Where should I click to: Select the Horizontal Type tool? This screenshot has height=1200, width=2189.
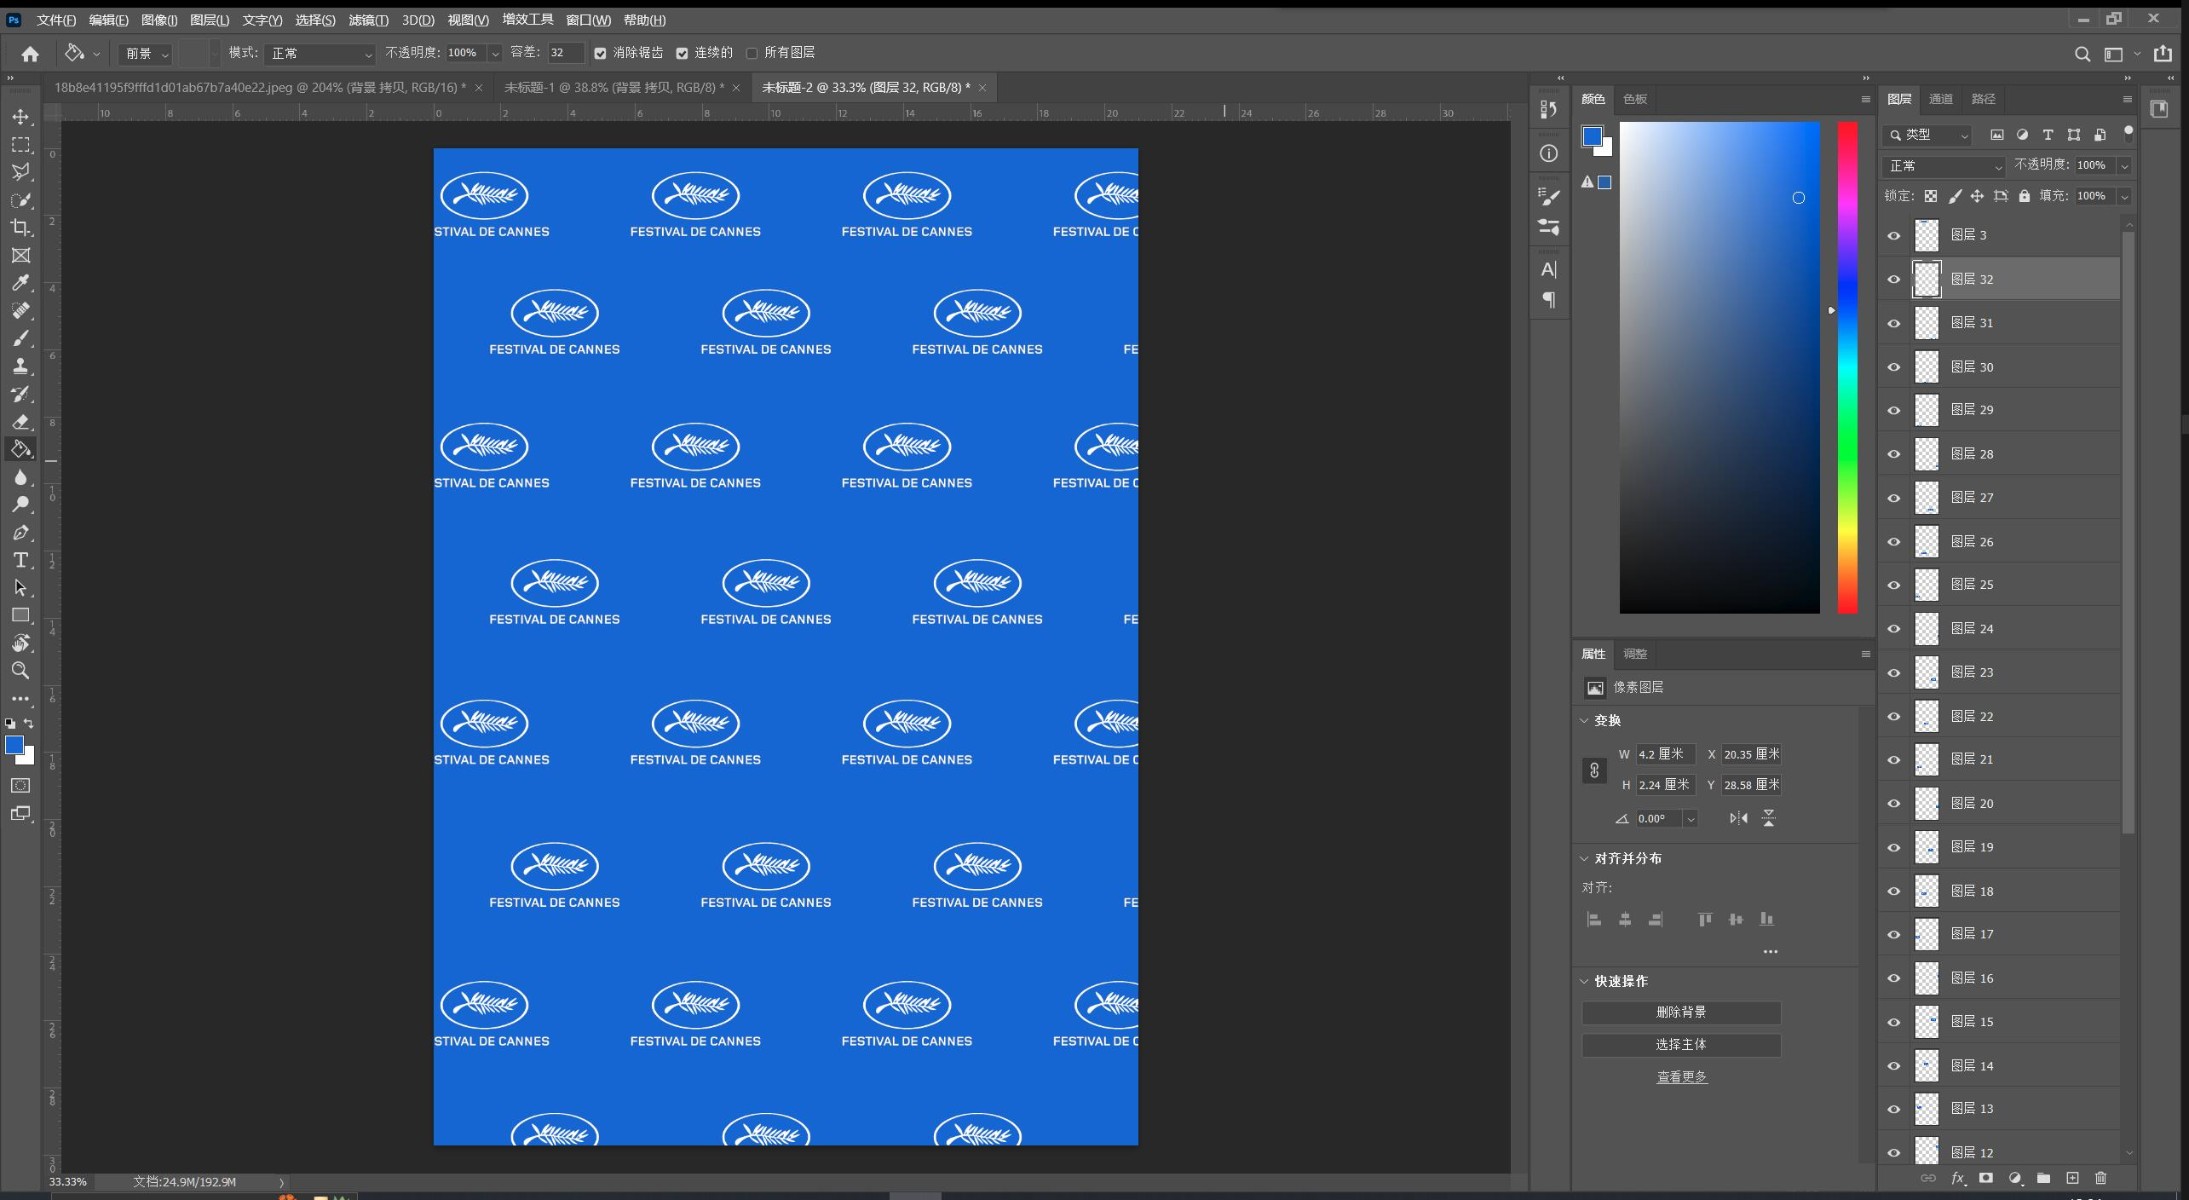point(20,560)
